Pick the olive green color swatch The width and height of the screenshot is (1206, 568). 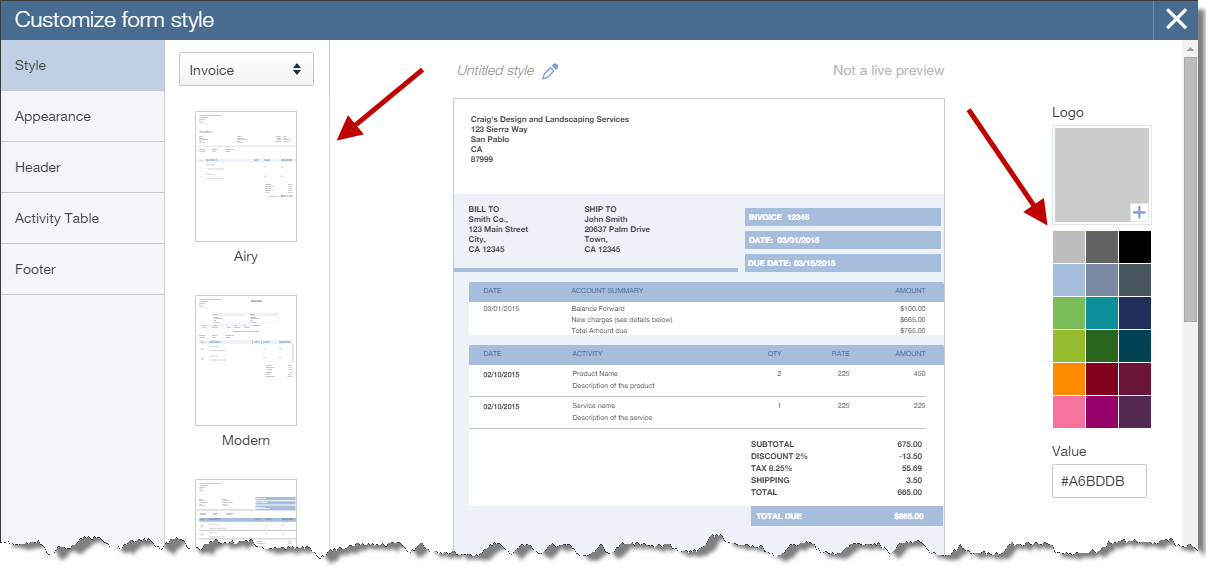(x=1069, y=346)
